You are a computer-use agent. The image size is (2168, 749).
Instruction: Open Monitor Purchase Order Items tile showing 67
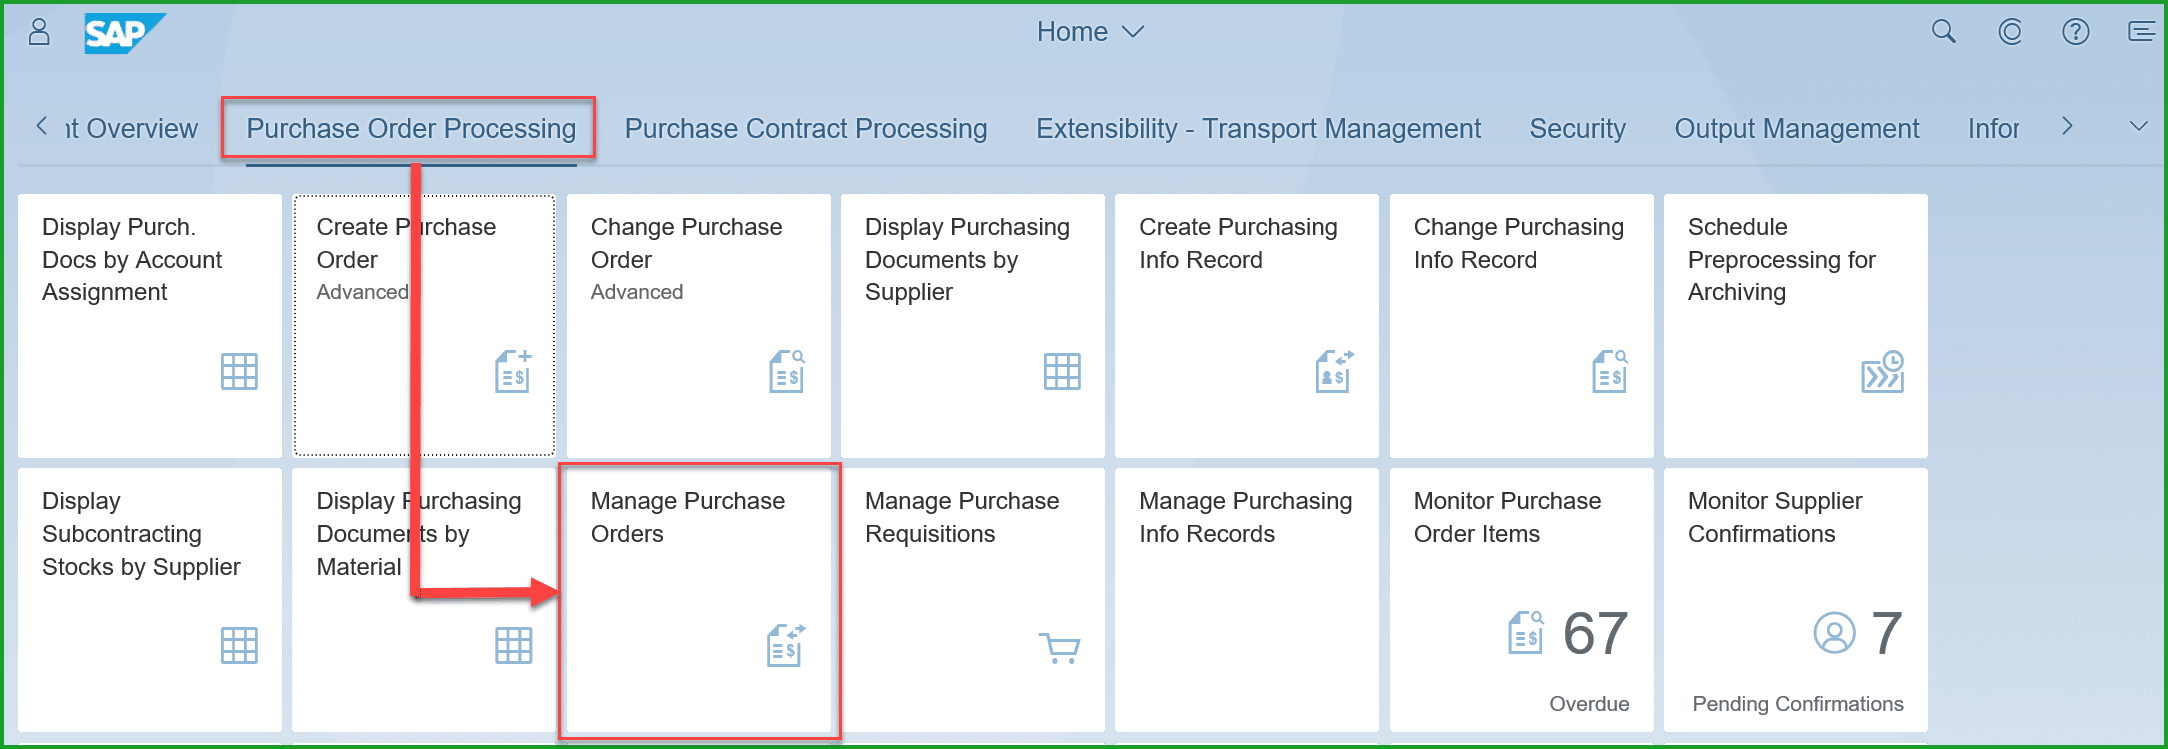pos(1520,600)
